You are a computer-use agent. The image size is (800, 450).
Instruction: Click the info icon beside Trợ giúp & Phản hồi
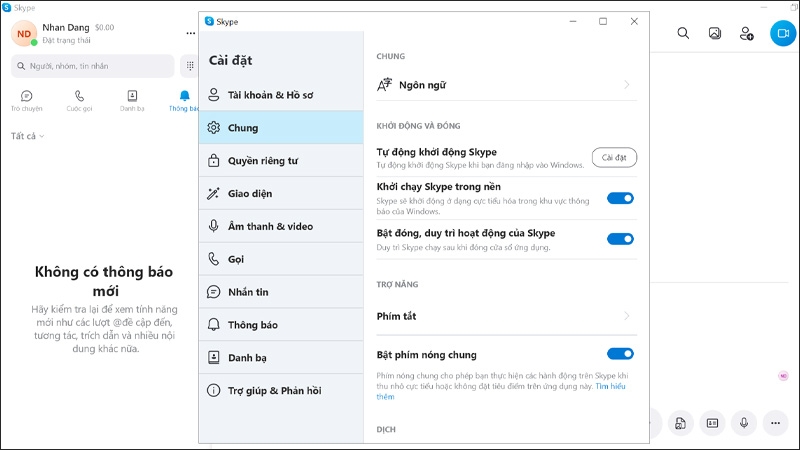pyautogui.click(x=213, y=390)
